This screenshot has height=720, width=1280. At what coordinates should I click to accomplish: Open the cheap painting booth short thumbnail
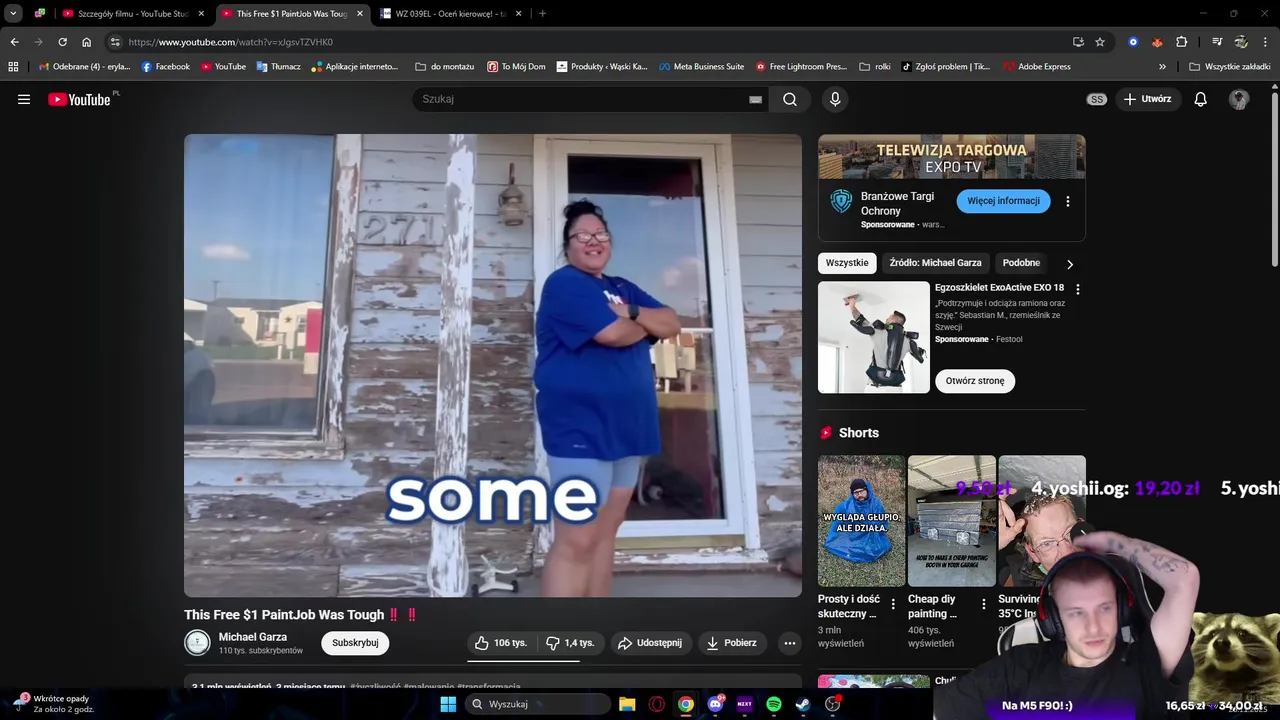pos(951,521)
